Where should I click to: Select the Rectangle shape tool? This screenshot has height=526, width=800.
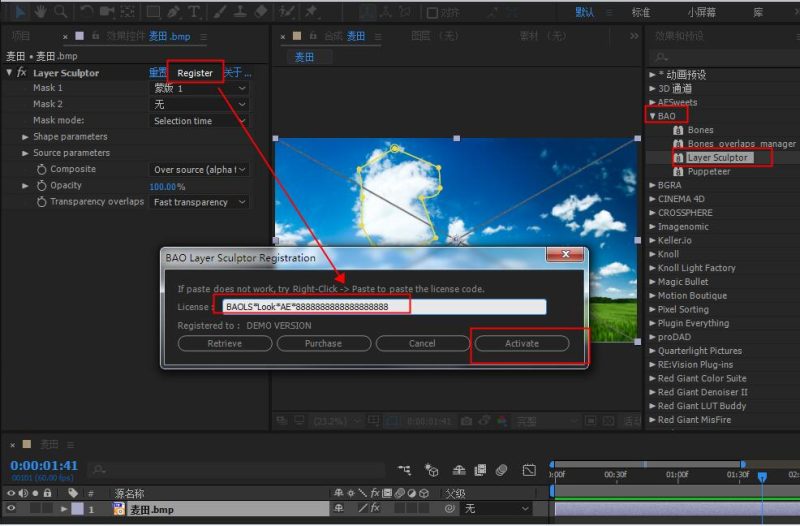click(x=153, y=11)
